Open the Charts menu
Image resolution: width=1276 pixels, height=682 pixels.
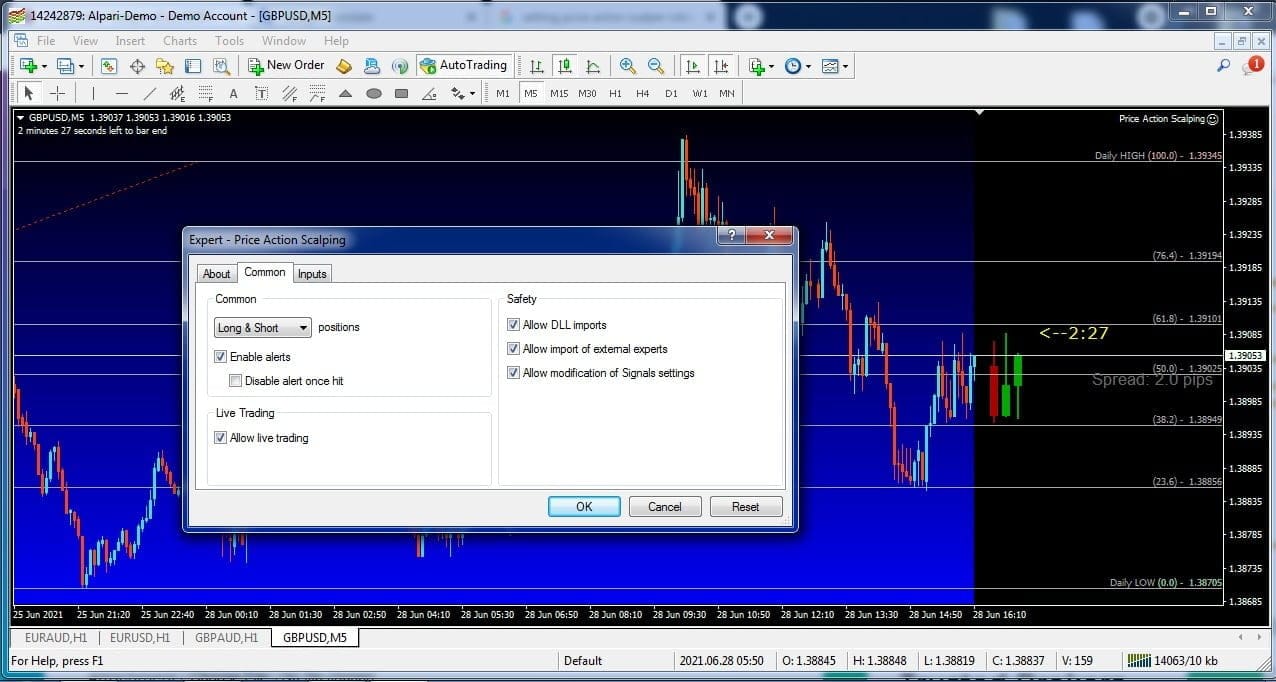tap(180, 41)
